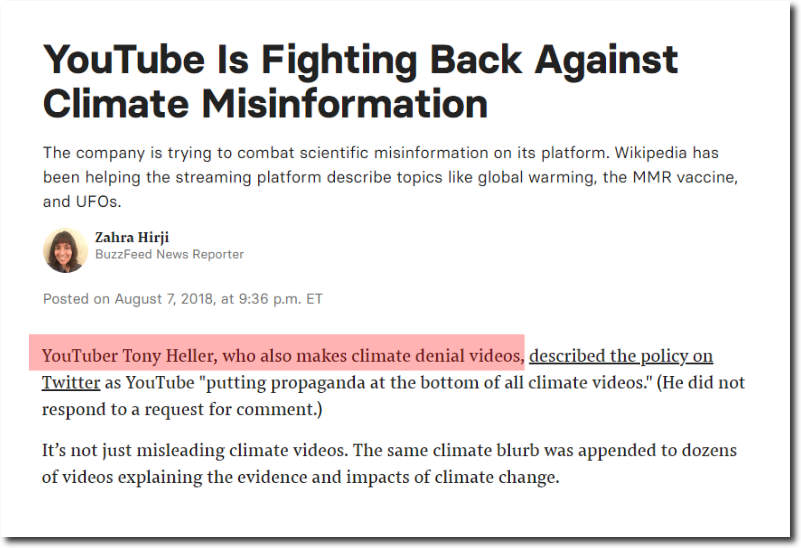Click 'and UFOs.' in the subheading
801x548 pixels.
coord(82,202)
